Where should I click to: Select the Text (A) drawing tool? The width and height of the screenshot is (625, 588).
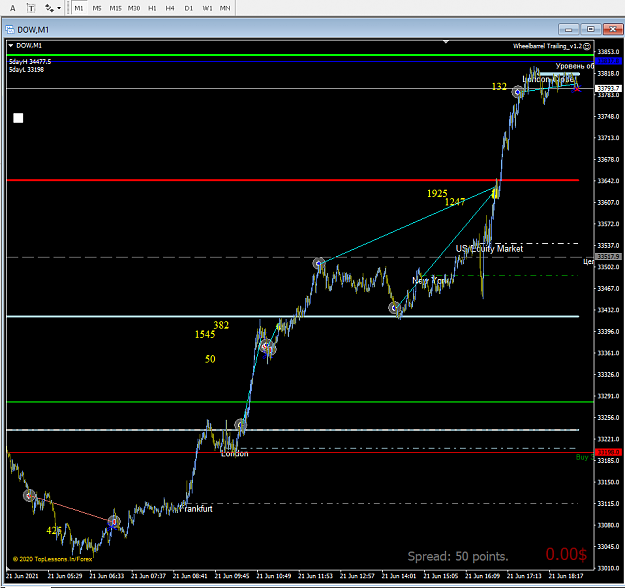point(13,8)
